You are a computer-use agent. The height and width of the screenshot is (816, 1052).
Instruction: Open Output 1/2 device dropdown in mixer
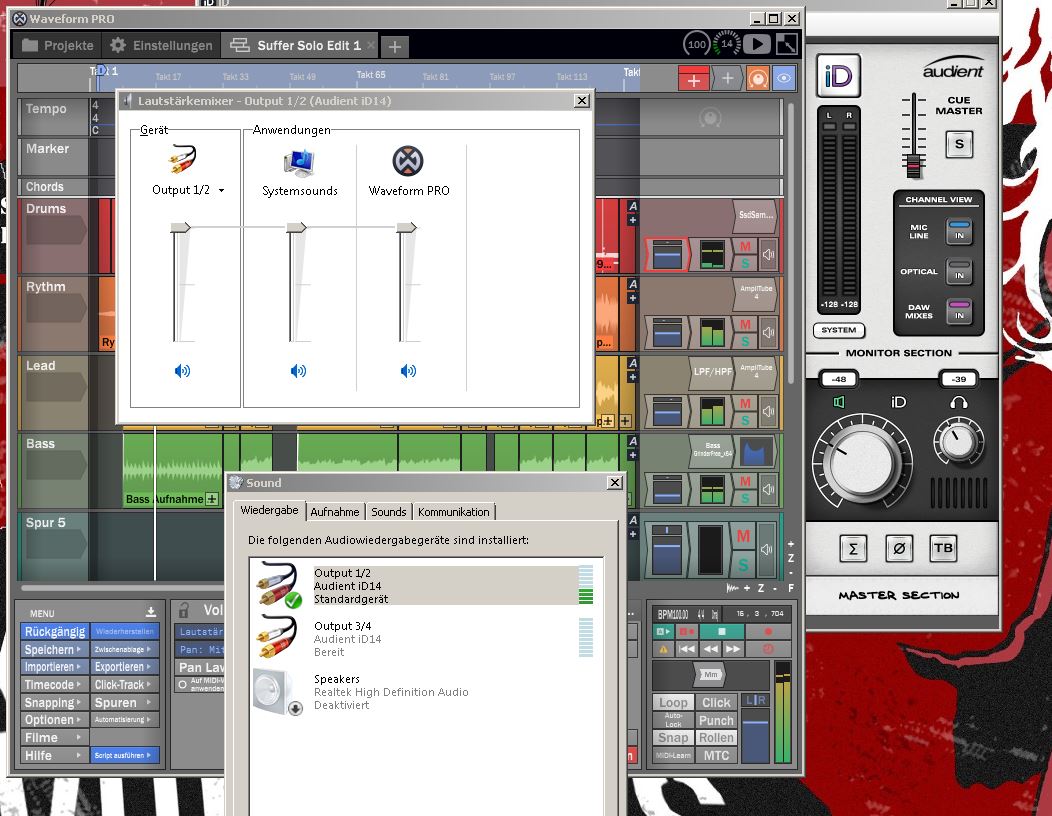tap(221, 191)
